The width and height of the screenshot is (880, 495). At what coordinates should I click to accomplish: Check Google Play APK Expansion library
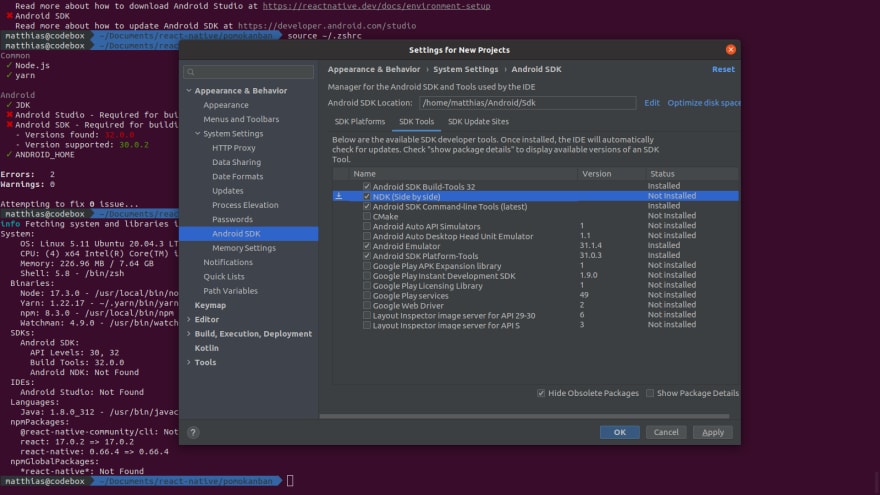click(x=366, y=266)
